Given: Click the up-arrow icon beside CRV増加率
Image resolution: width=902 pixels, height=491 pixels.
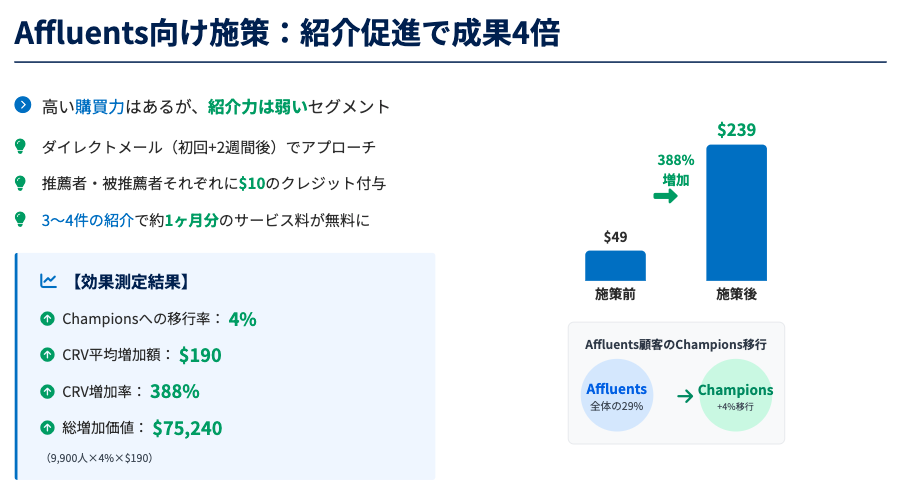Looking at the screenshot, I should click(47, 391).
